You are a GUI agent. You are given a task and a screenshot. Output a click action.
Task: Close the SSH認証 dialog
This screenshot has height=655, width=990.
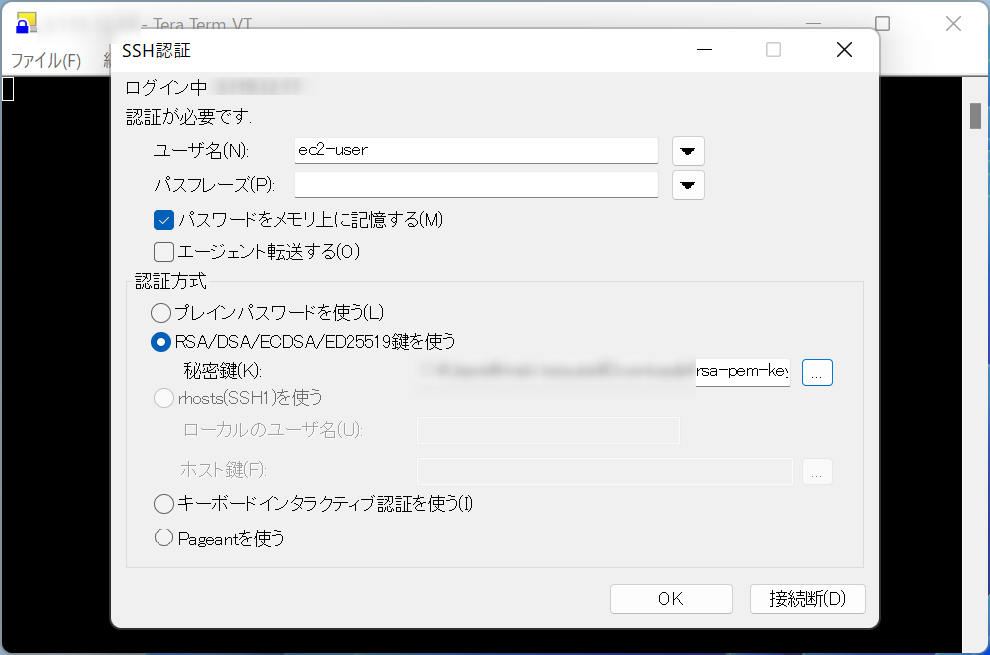[x=844, y=49]
